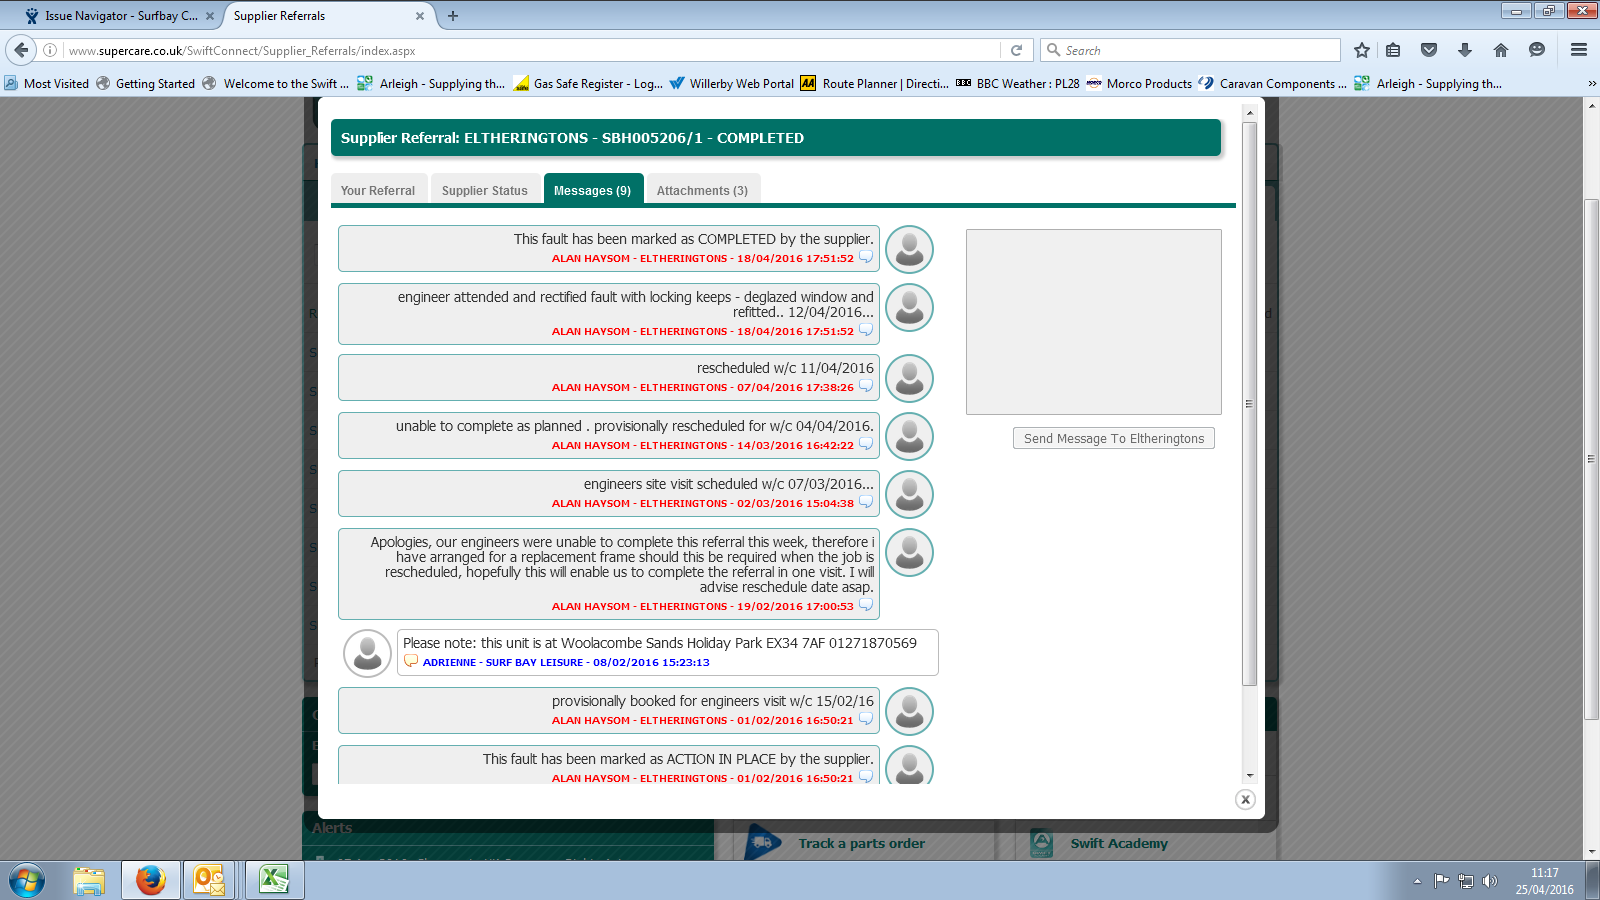Click the Pocket save icon
The height and width of the screenshot is (900, 1600).
(1429, 50)
